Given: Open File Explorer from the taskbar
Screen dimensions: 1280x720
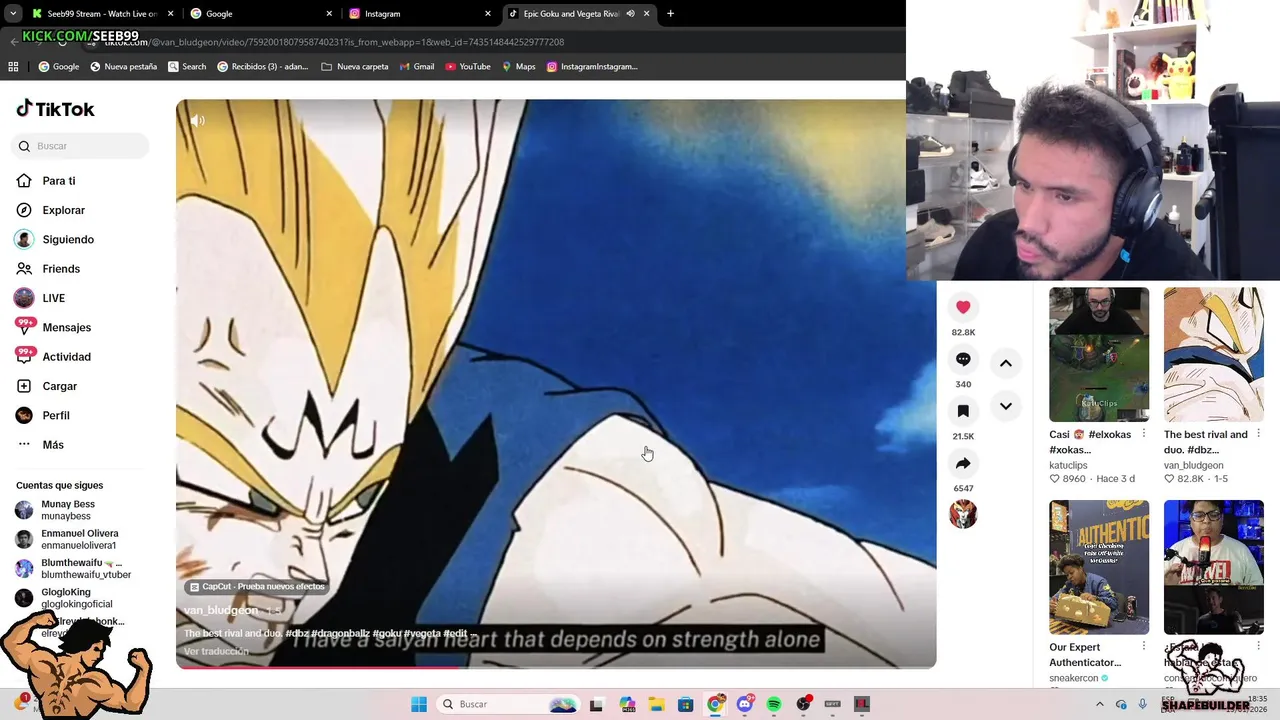Looking at the screenshot, I should point(656,704).
